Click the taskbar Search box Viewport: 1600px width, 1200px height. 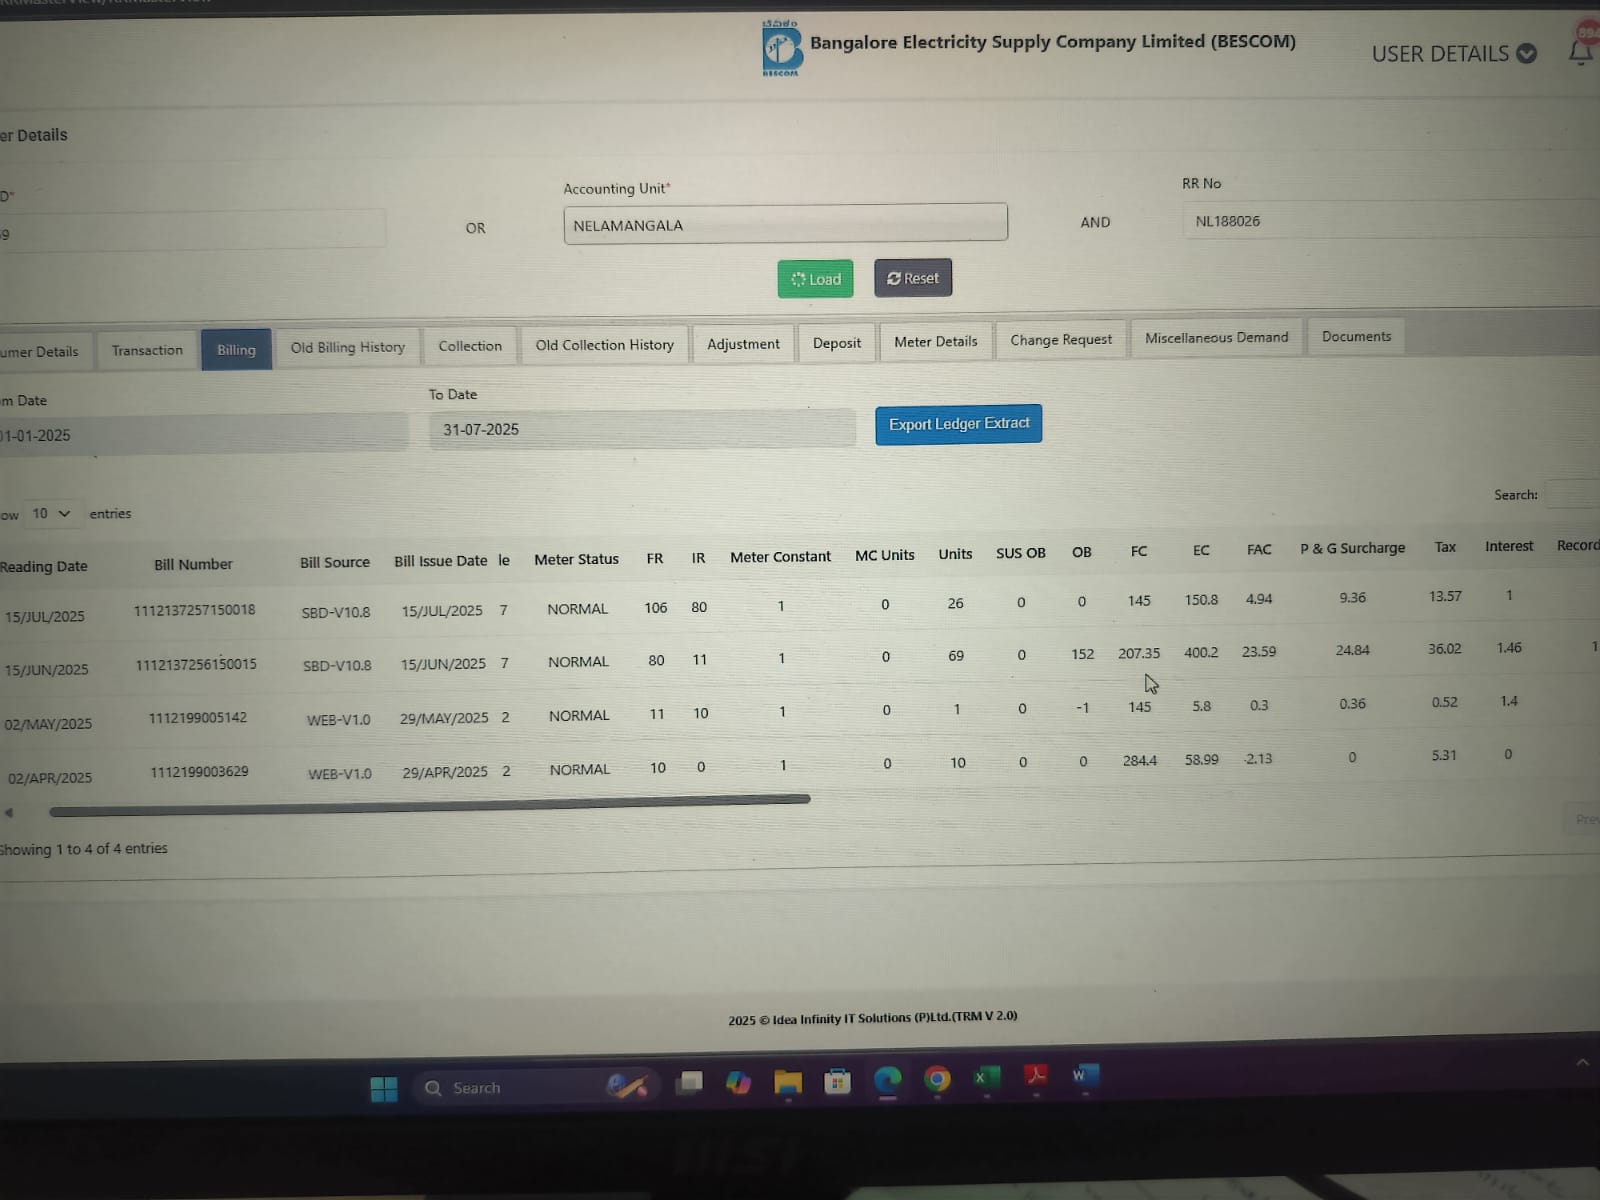click(537, 1087)
